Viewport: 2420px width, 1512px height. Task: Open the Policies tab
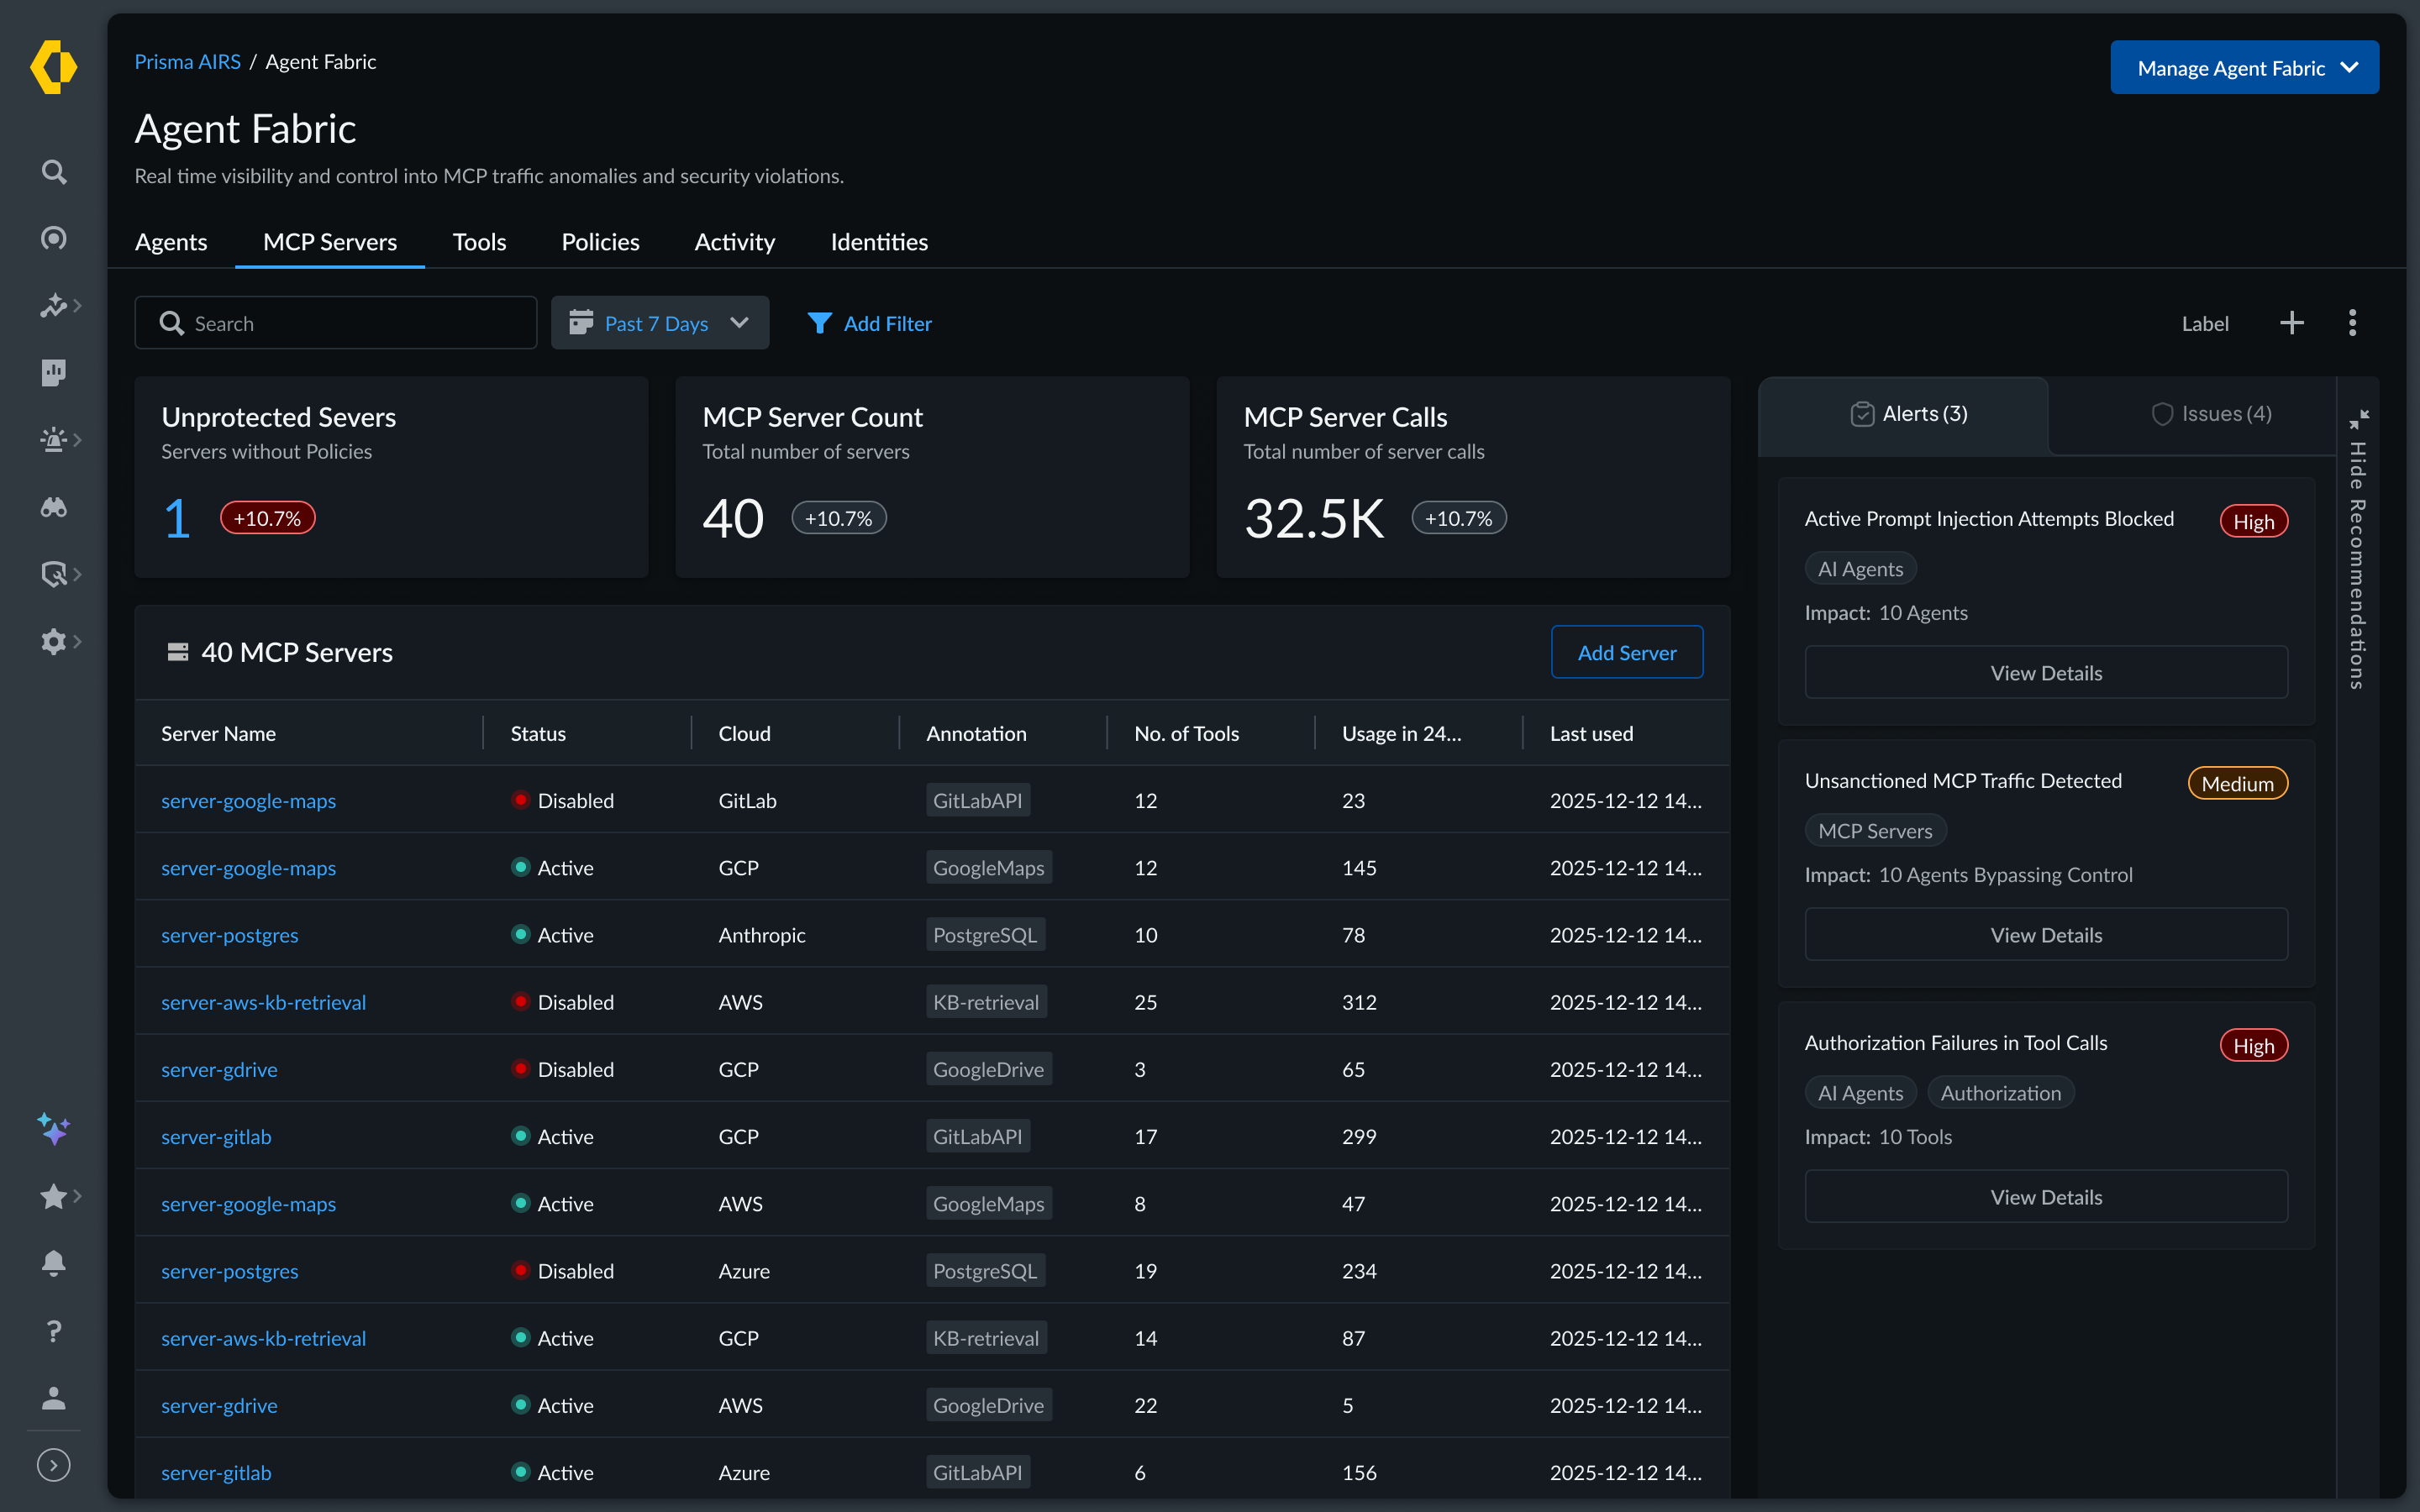600,242
